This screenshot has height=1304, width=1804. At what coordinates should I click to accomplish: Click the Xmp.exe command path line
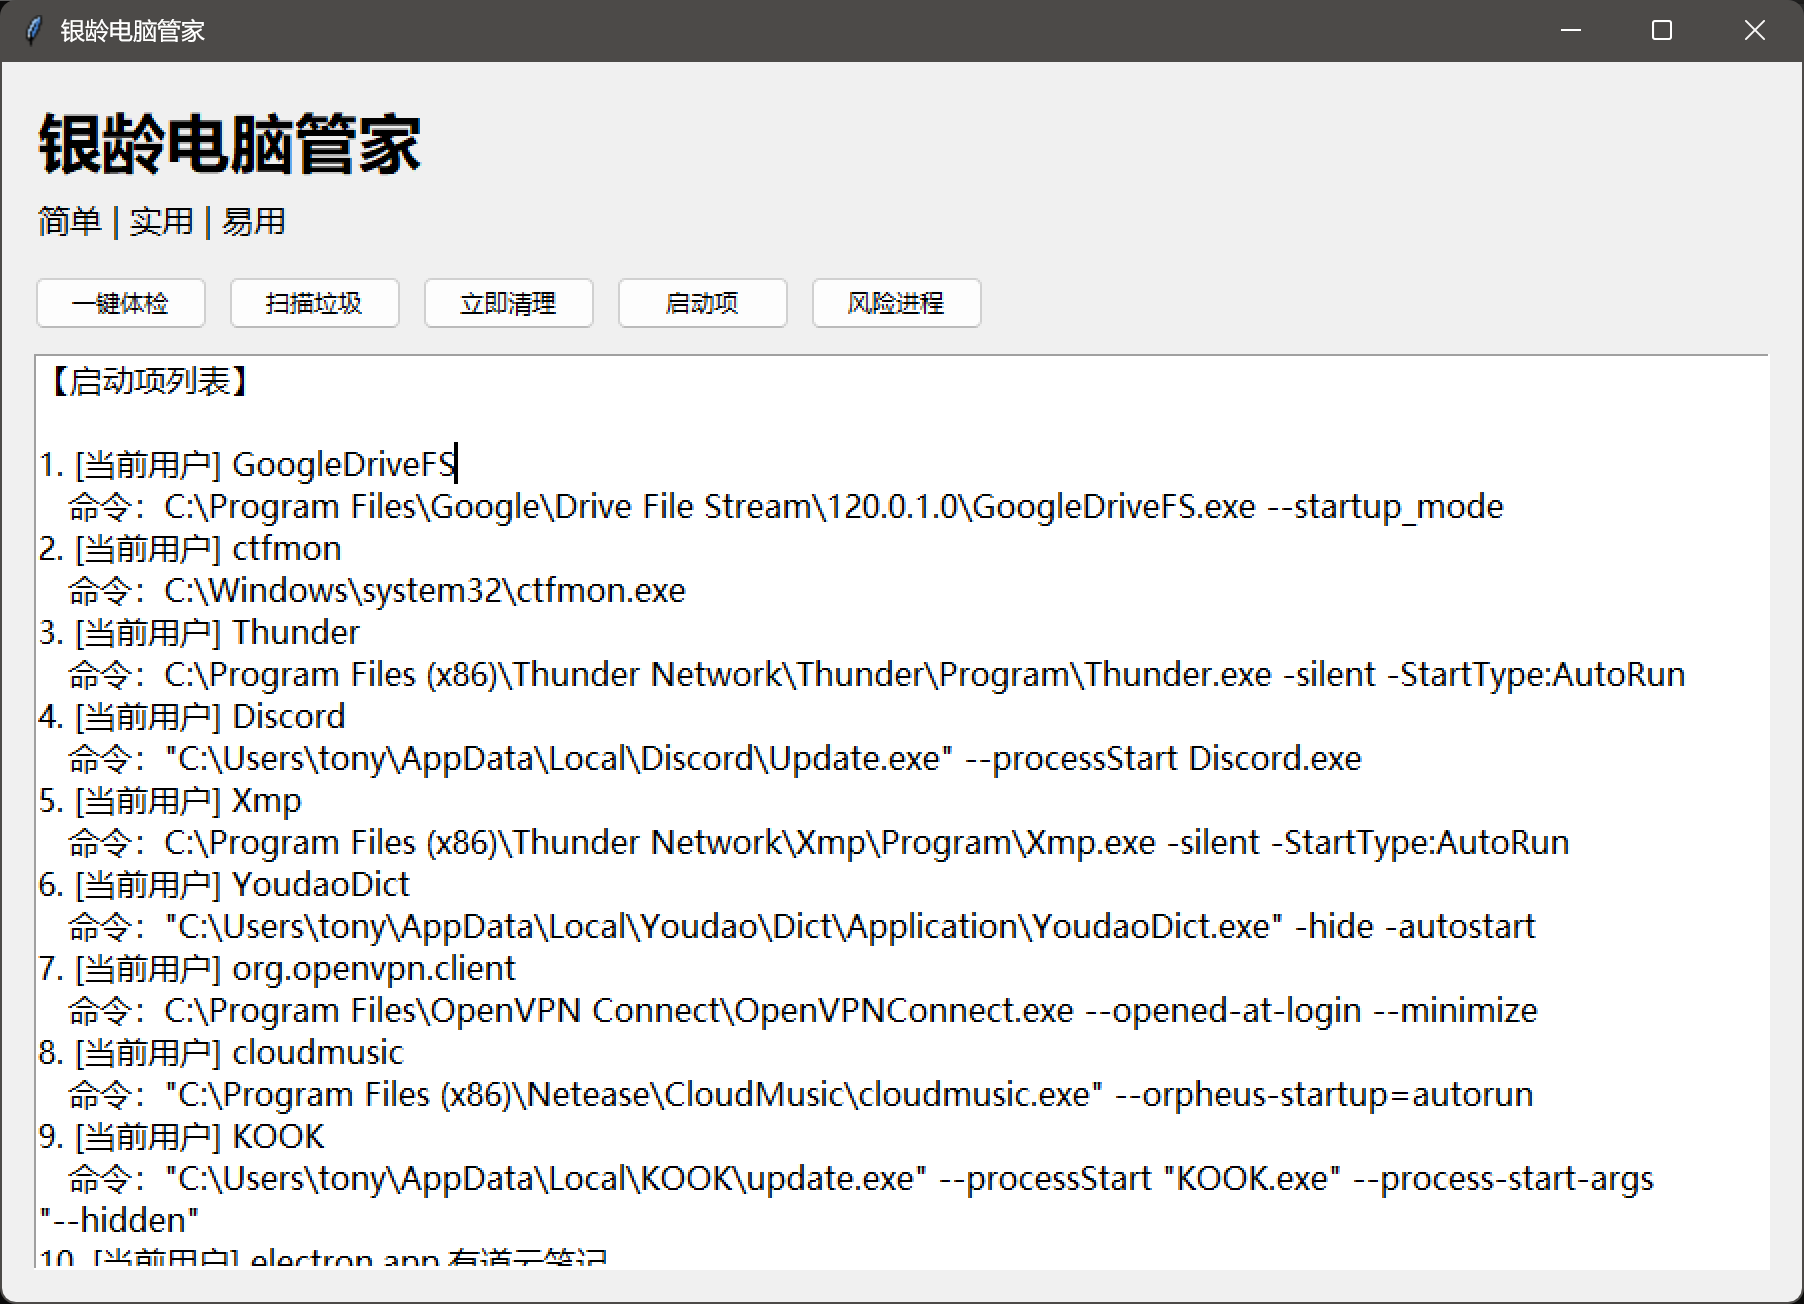[x=819, y=843]
